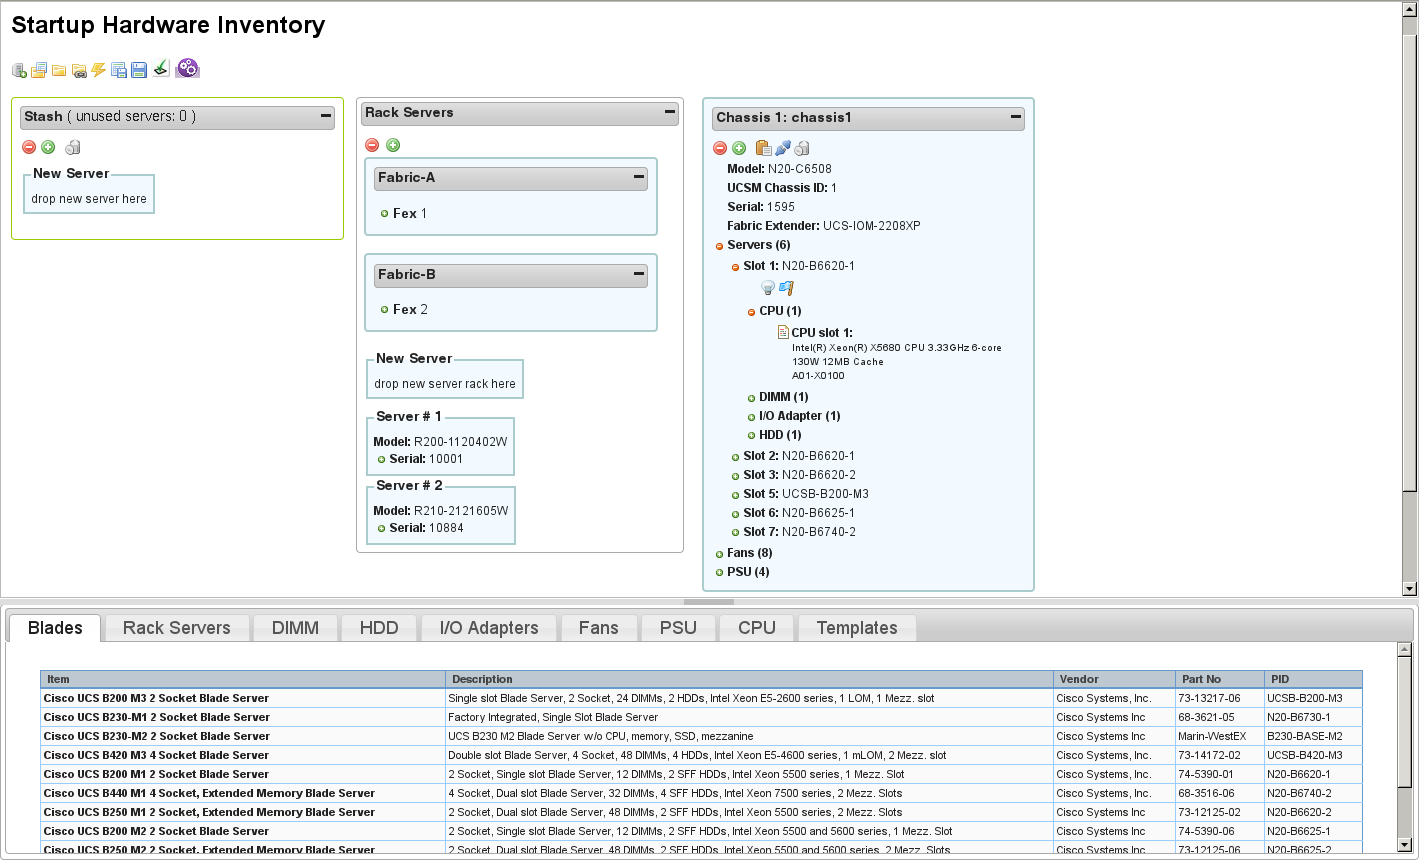Click red minus icon under Rack Servers header
The height and width of the screenshot is (860, 1419).
tap(372, 145)
